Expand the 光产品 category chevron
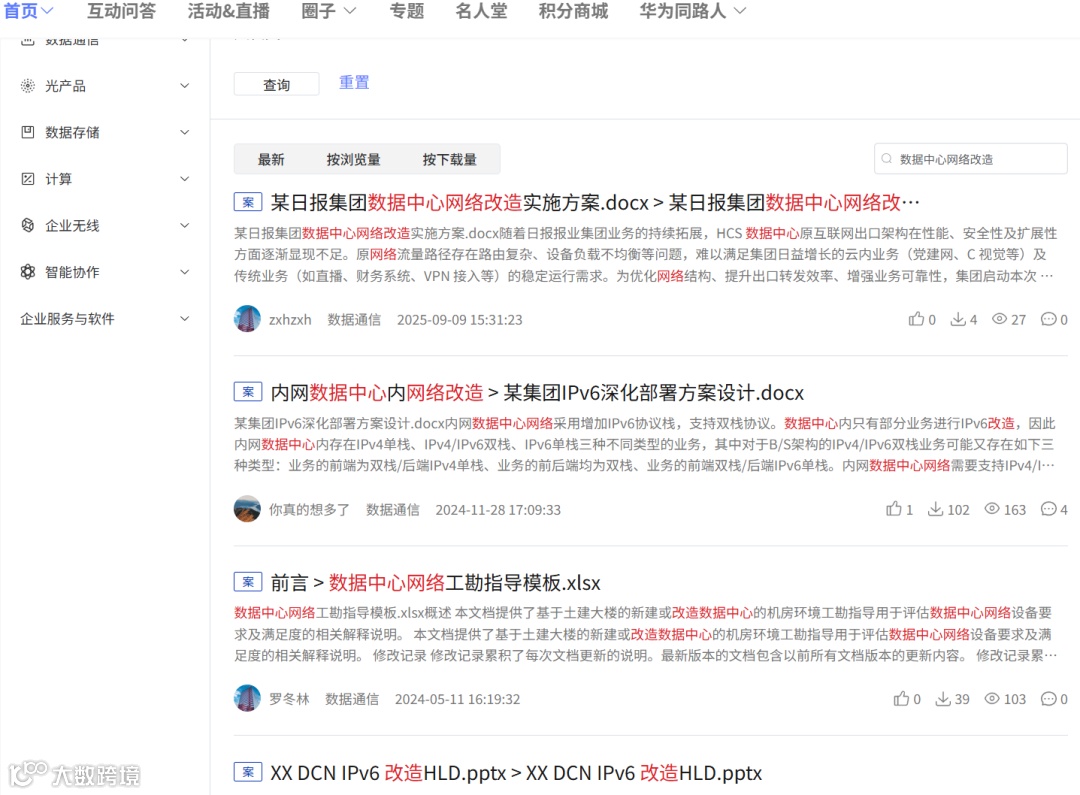Screen dimensions: 1080x795 [185, 85]
